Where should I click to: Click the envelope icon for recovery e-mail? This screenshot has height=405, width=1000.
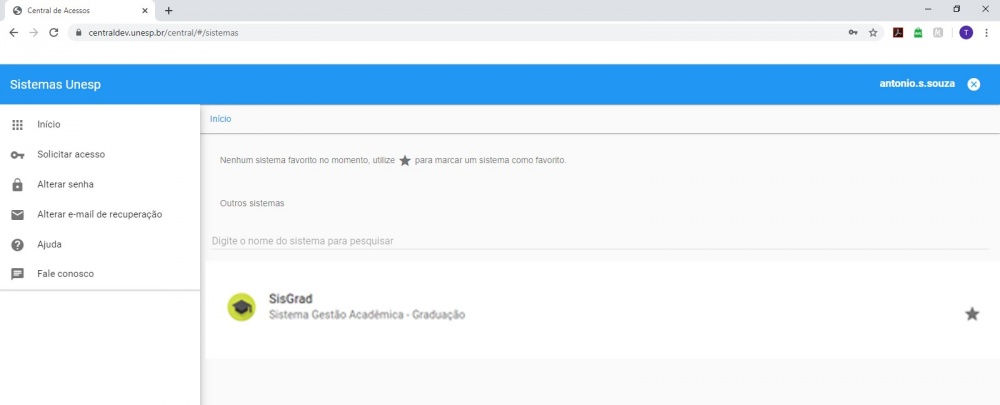[17, 215]
